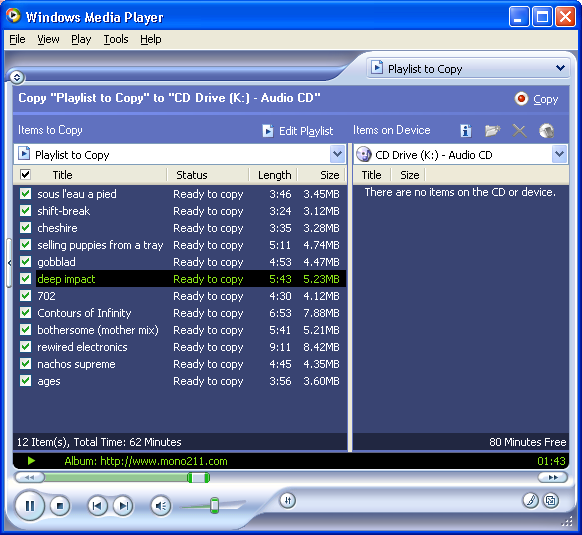Click the playlist icon in top-right selector
582x535 pixels.
click(x=377, y=68)
